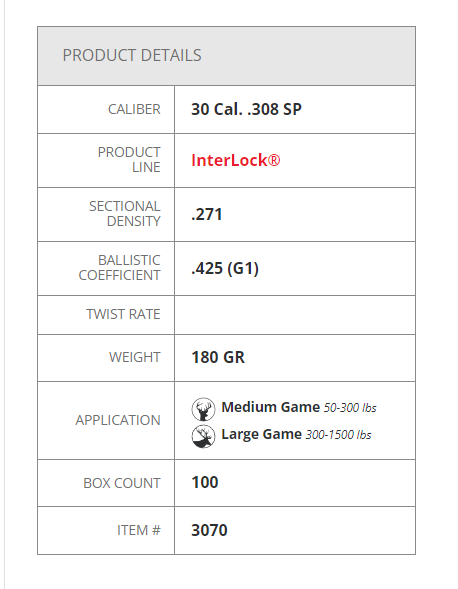
Task: Click the sectional density value .271
Action: pos(207,214)
